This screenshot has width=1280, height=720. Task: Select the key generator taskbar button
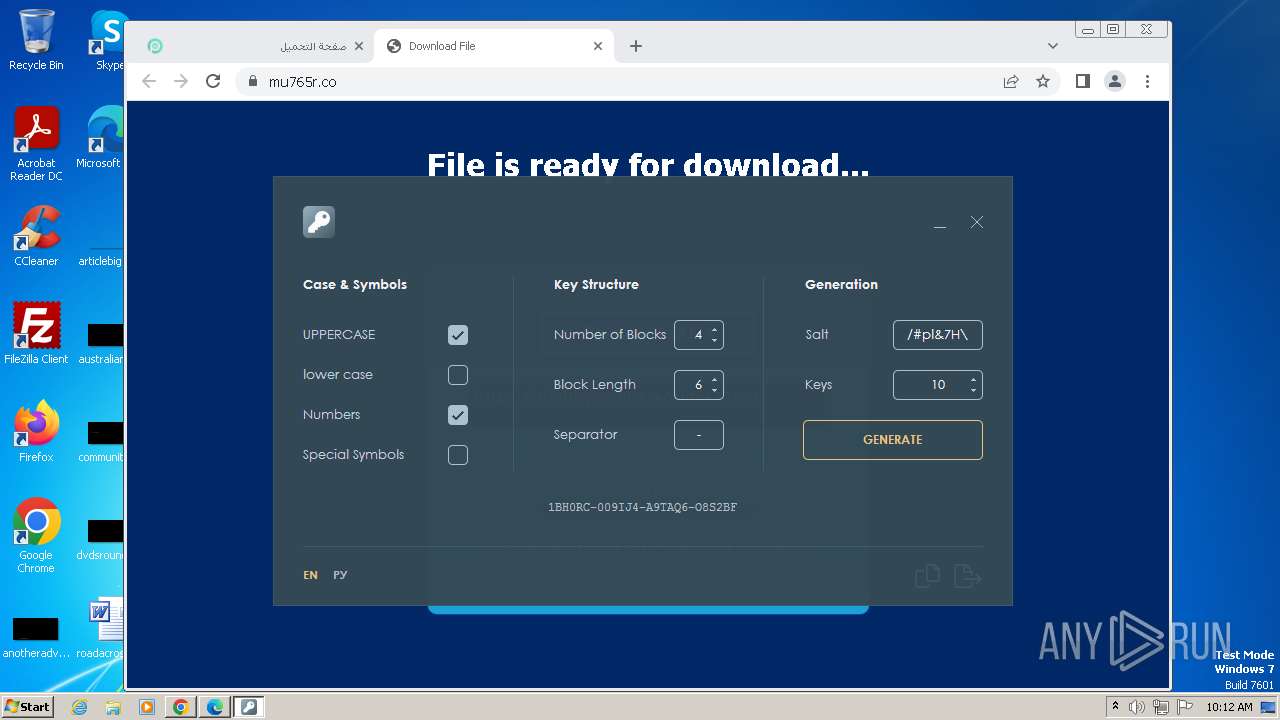click(x=249, y=707)
